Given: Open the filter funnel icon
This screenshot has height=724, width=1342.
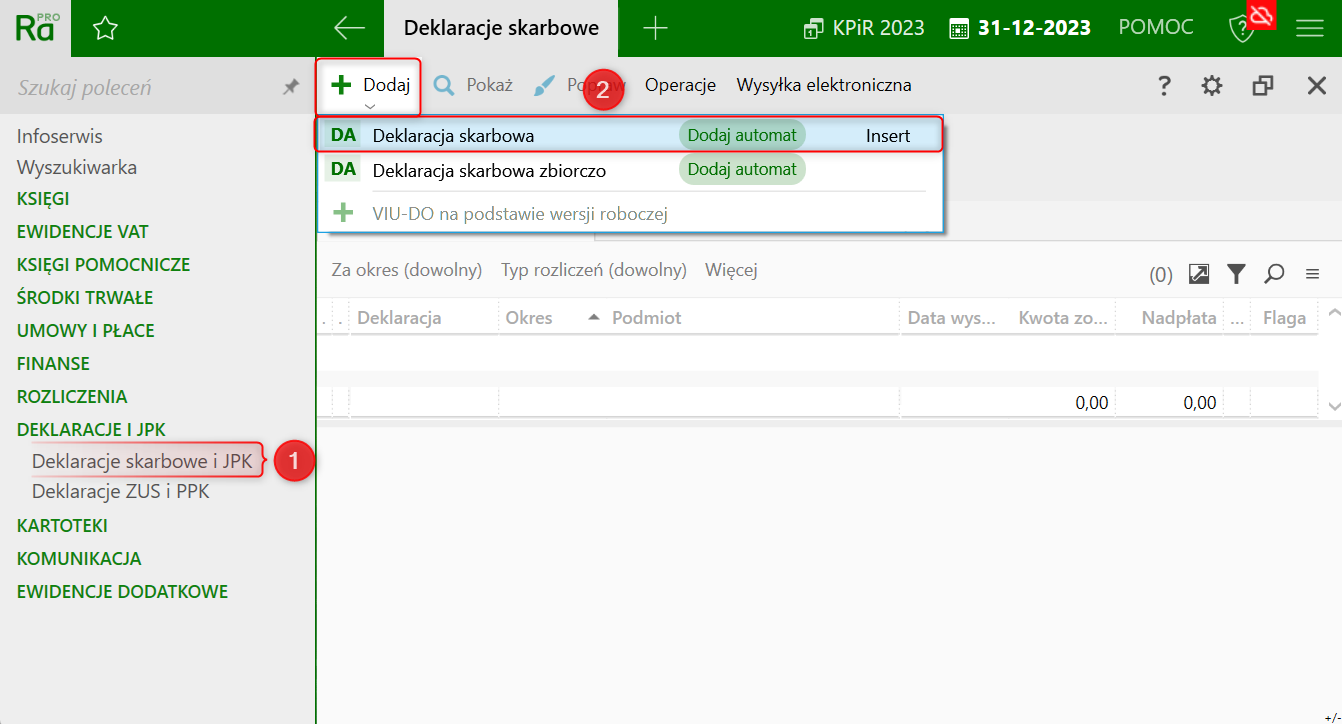Looking at the screenshot, I should click(x=1237, y=273).
